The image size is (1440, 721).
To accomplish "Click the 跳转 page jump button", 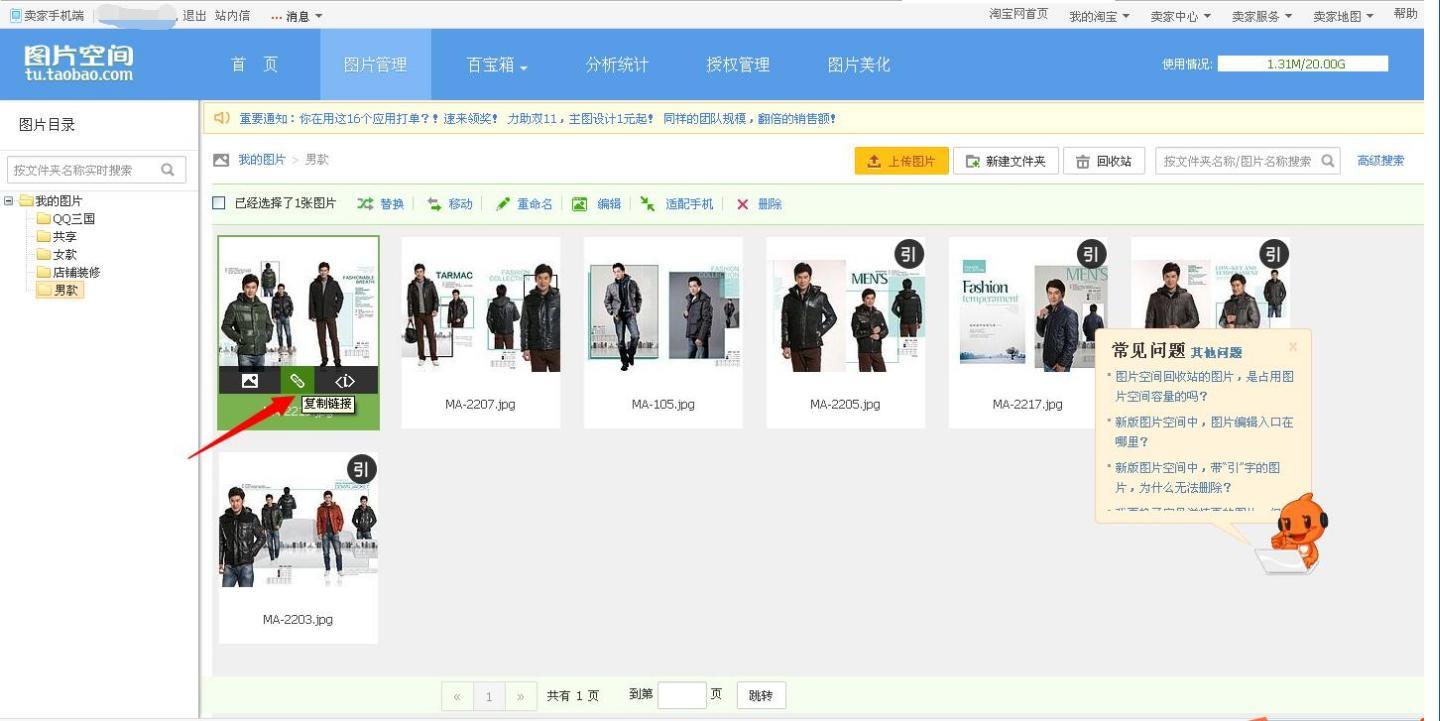I will [x=761, y=695].
